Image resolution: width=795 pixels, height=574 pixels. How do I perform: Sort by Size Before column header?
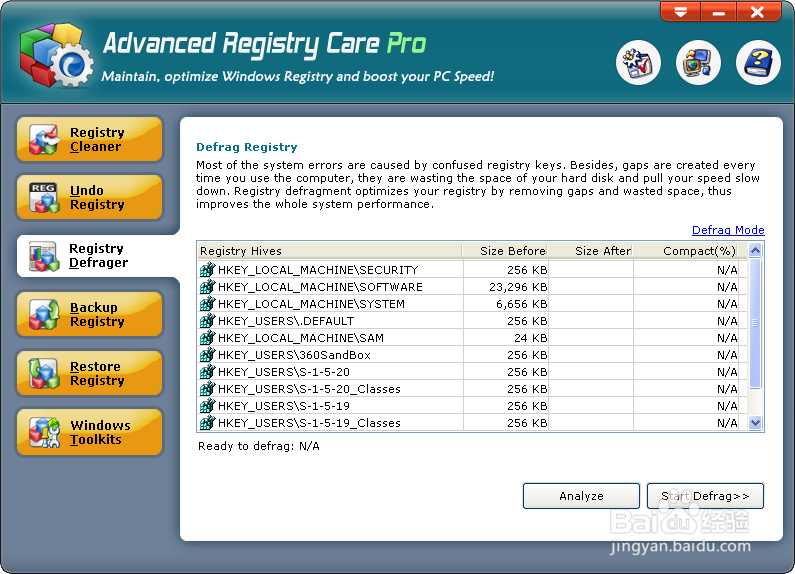pyautogui.click(x=505, y=251)
